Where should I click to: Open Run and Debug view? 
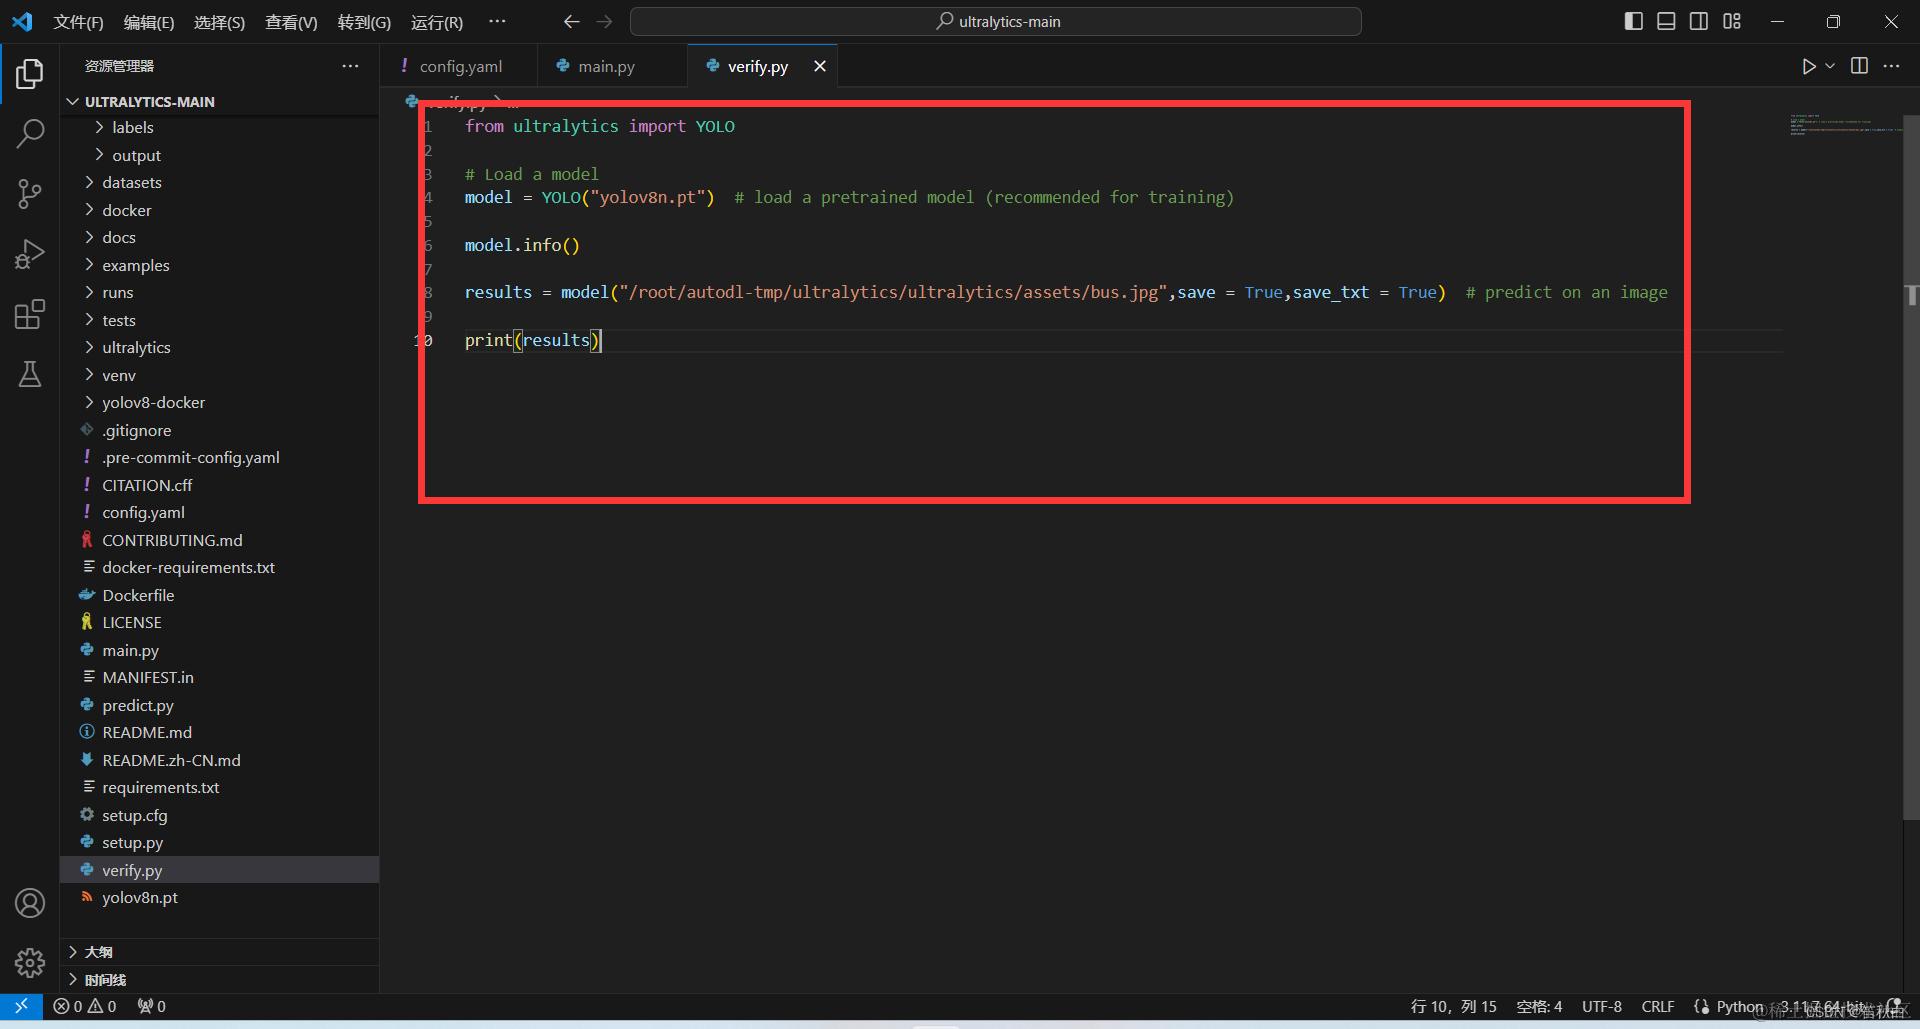click(x=30, y=254)
